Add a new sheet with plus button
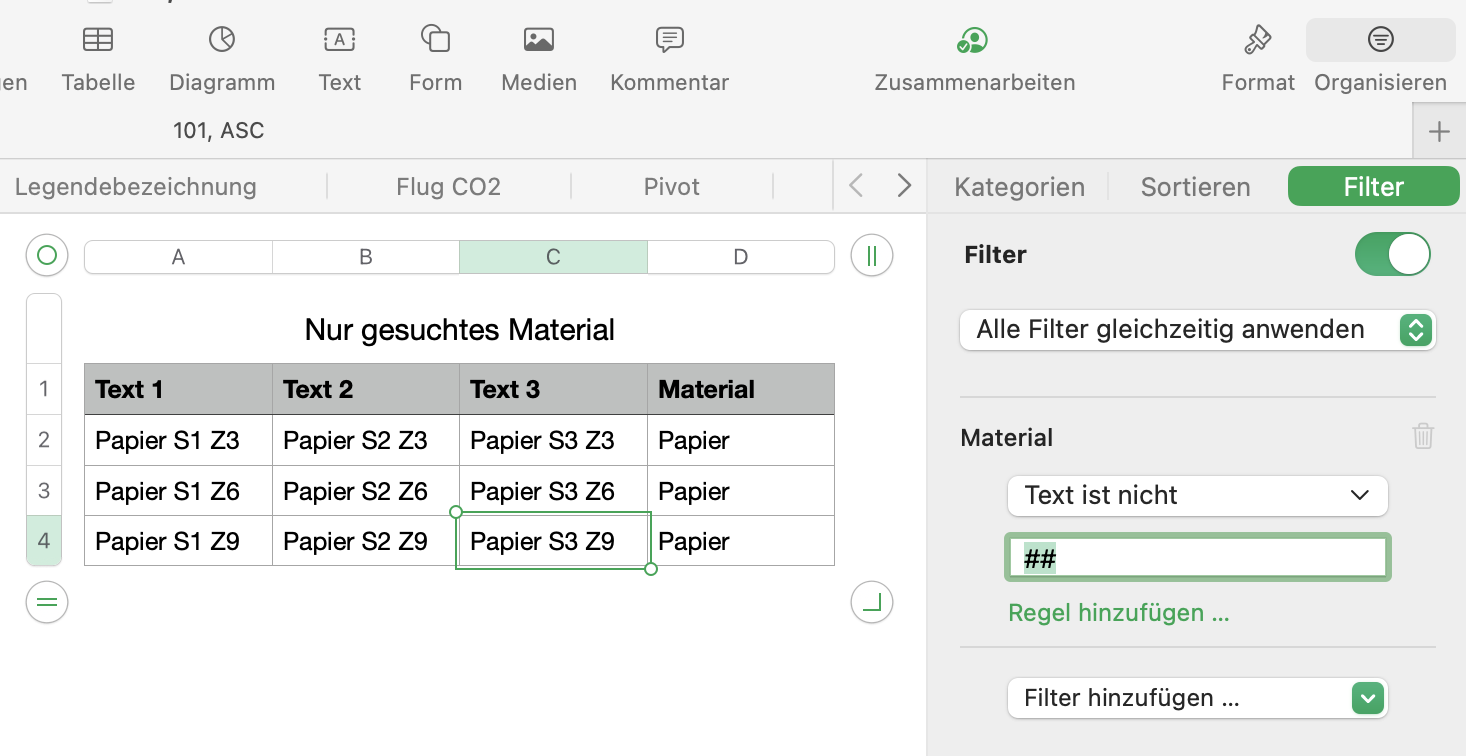 [x=1439, y=131]
